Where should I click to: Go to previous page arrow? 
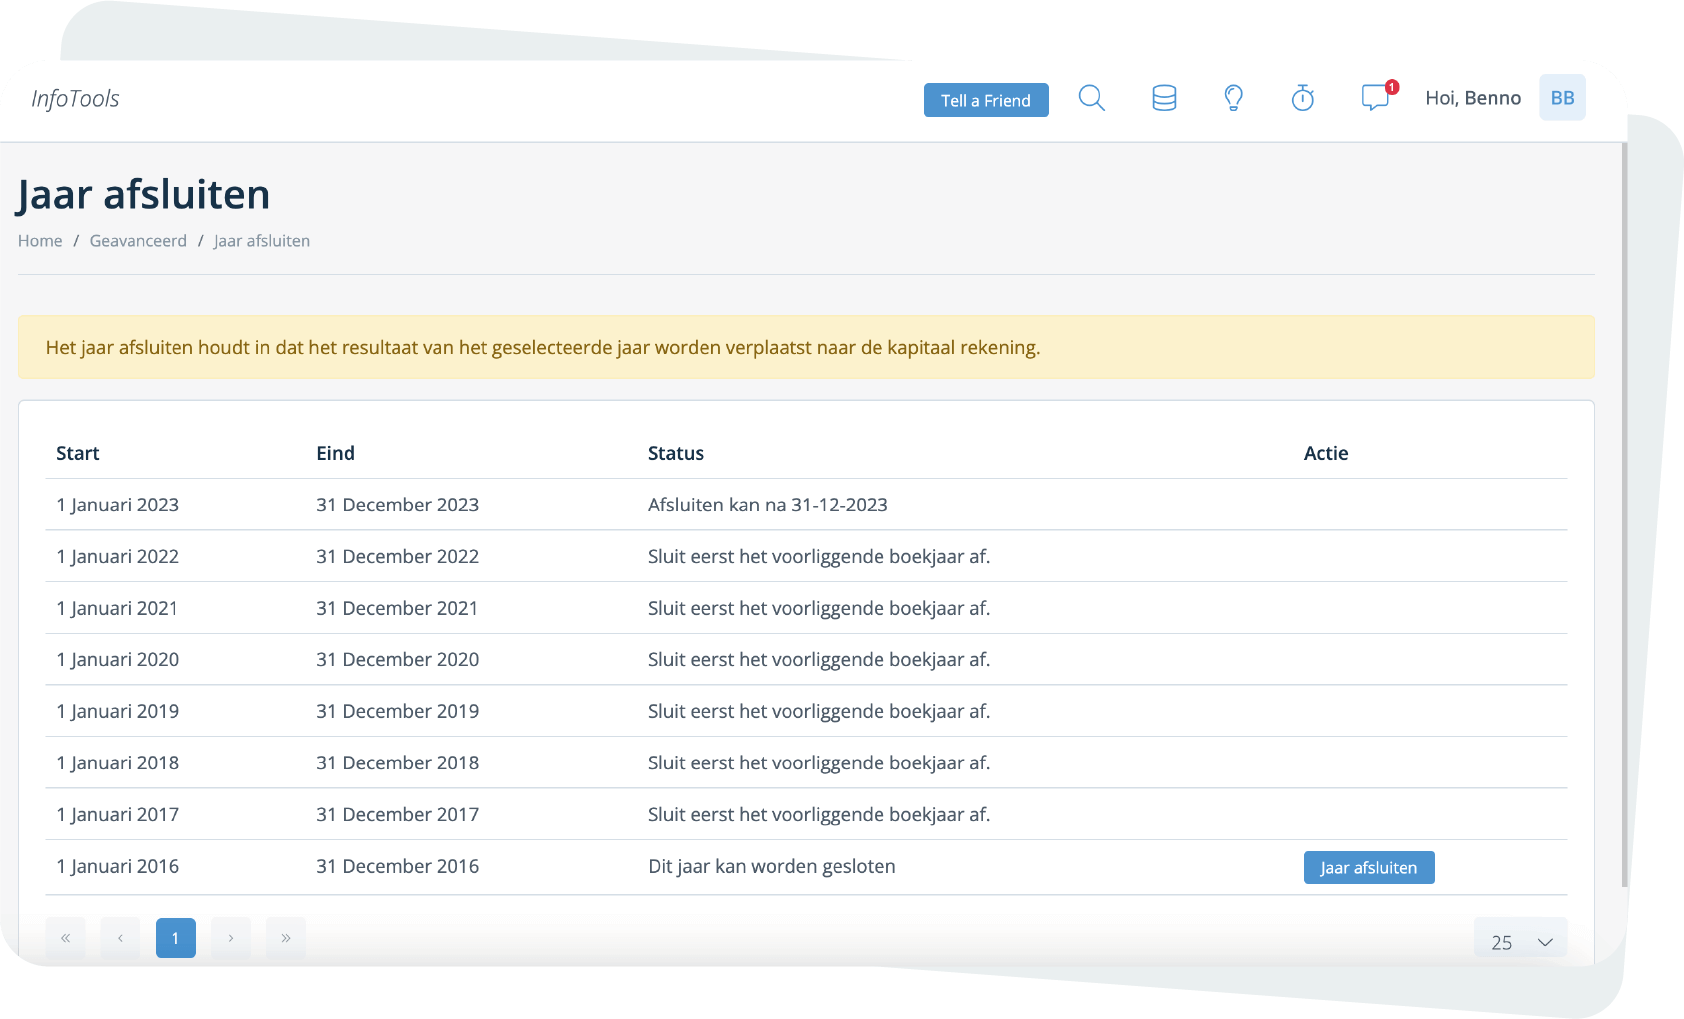point(121,938)
